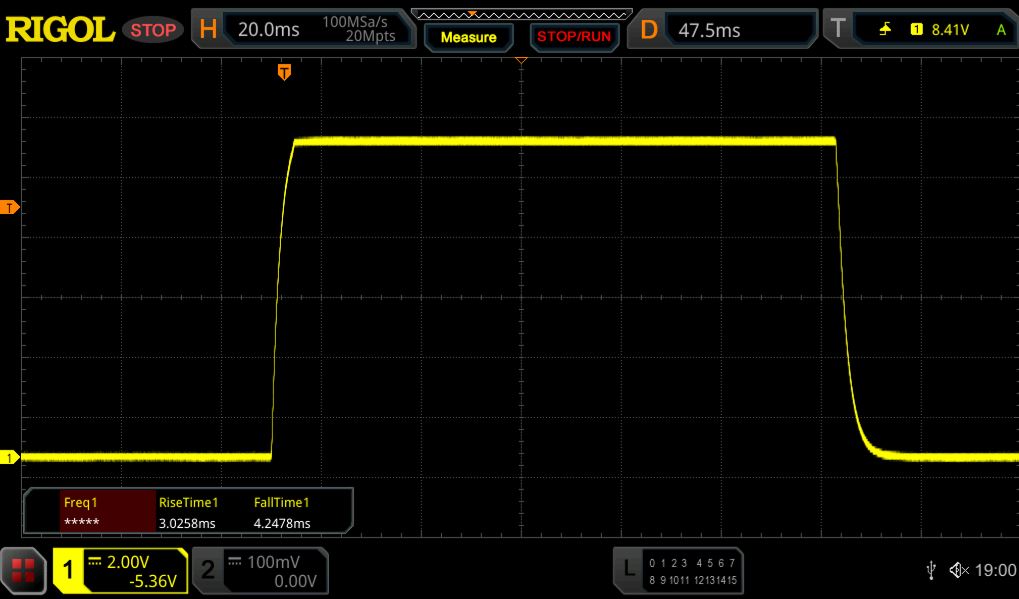Click the STOP acquisition status badge

[x=153, y=30]
